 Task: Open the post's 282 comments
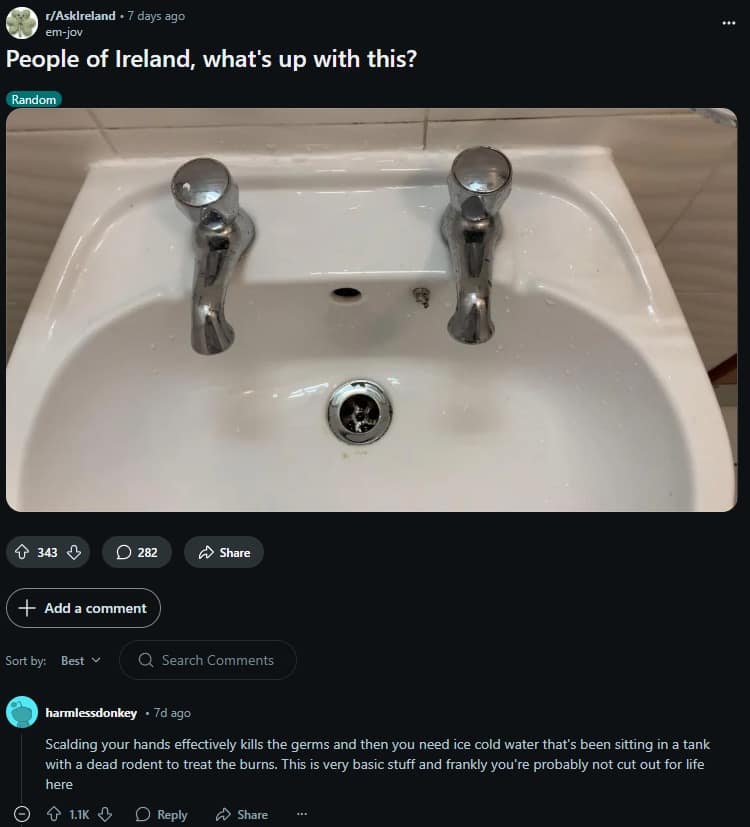pos(136,552)
